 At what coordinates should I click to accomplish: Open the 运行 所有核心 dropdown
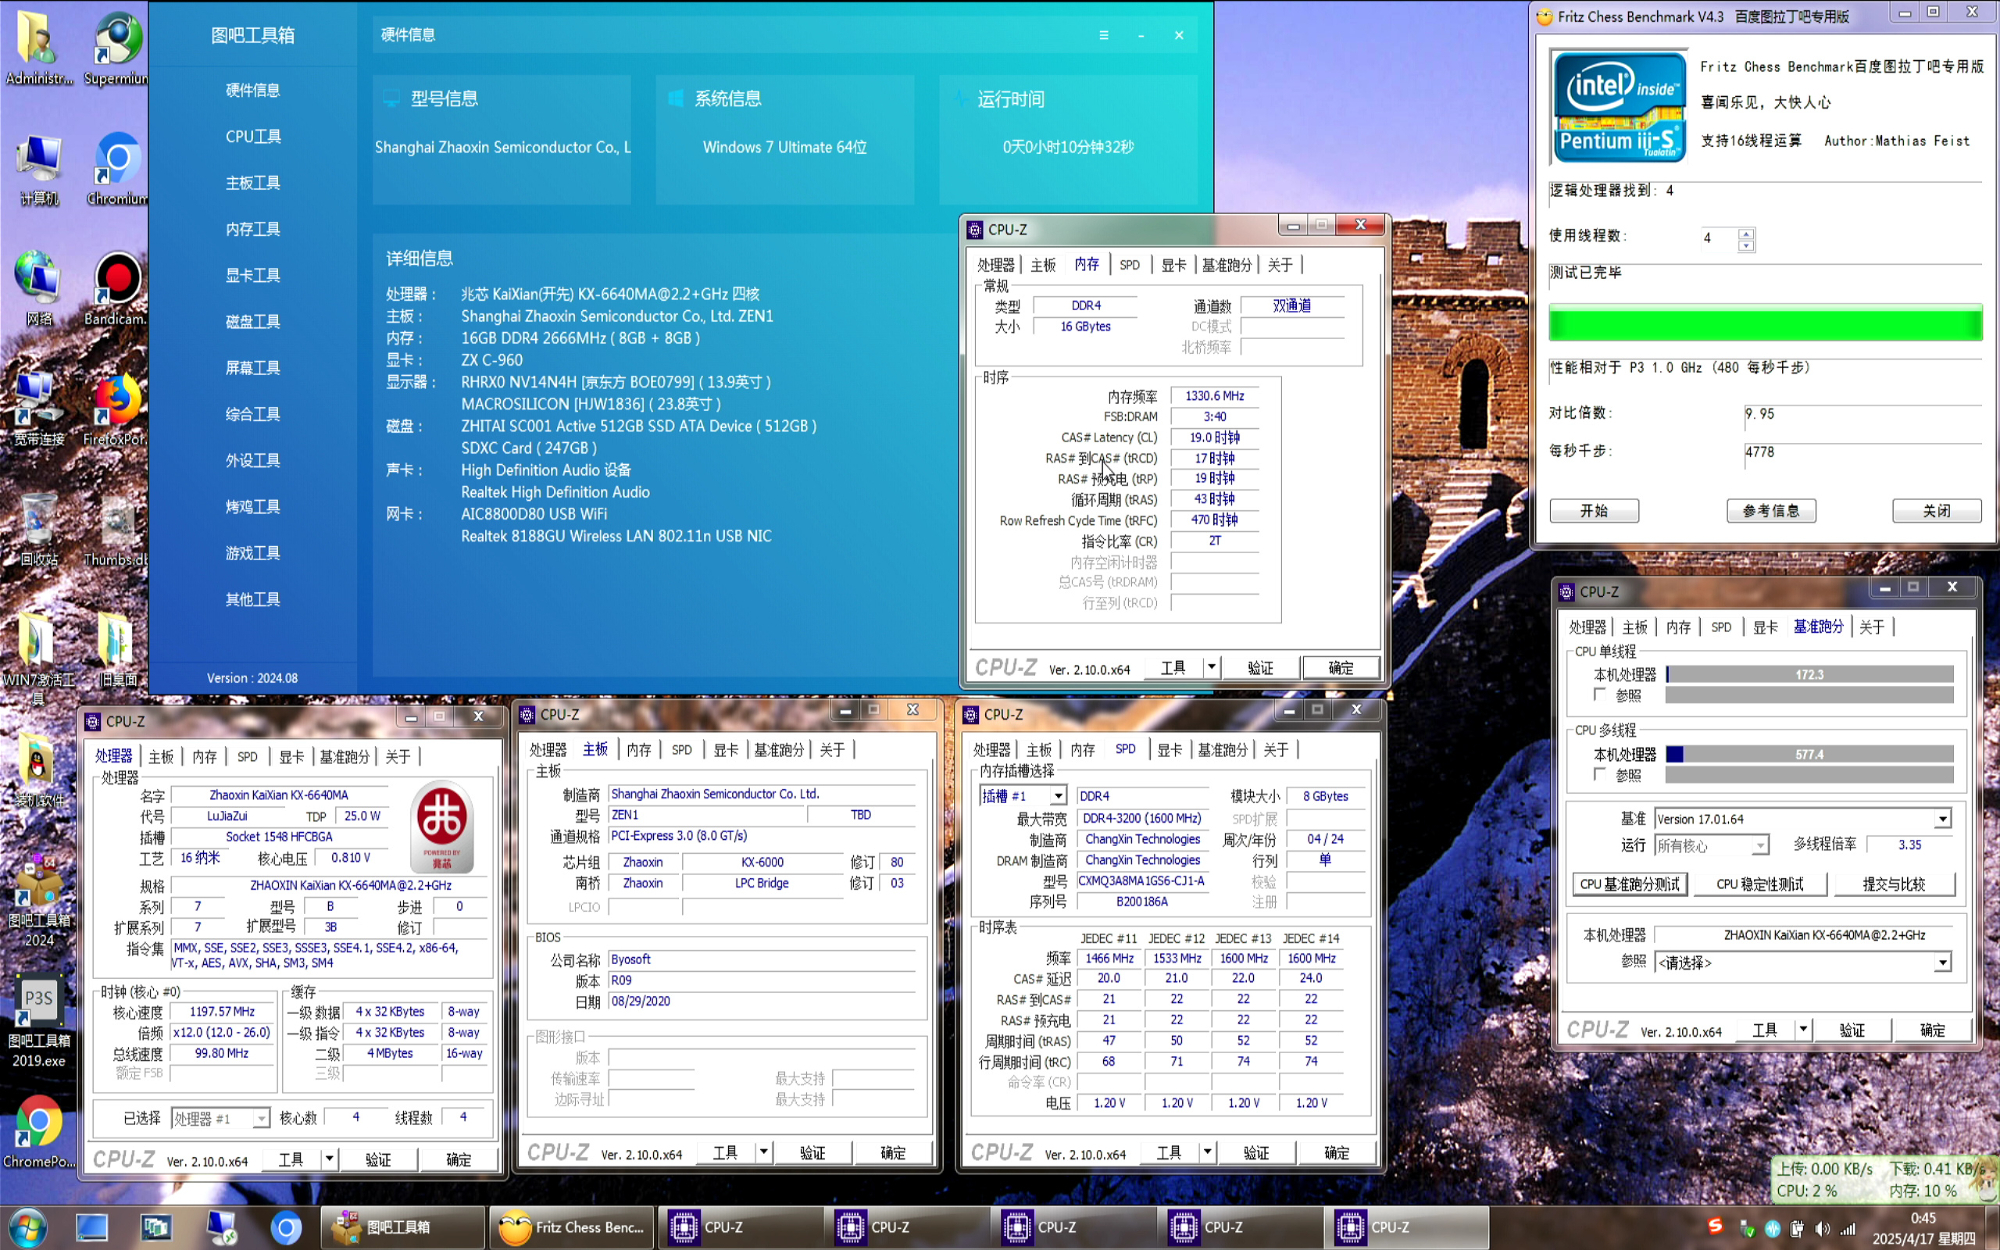click(x=1760, y=846)
